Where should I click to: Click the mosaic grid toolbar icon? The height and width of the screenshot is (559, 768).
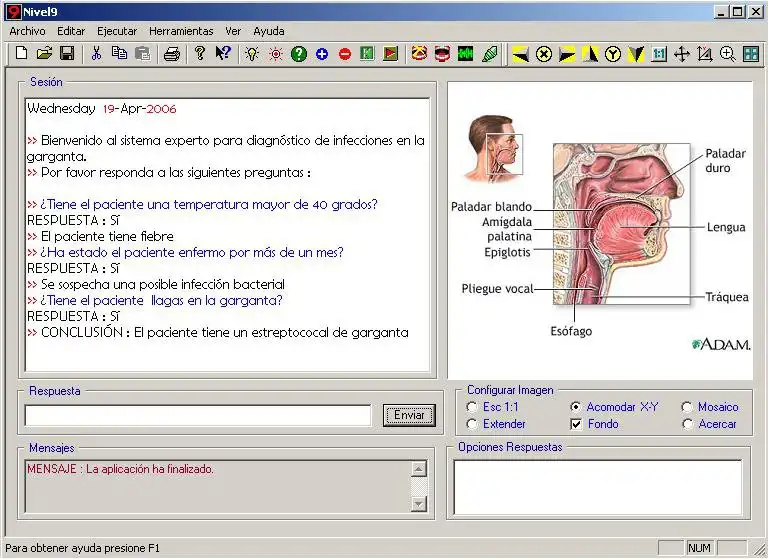[x=751, y=54]
